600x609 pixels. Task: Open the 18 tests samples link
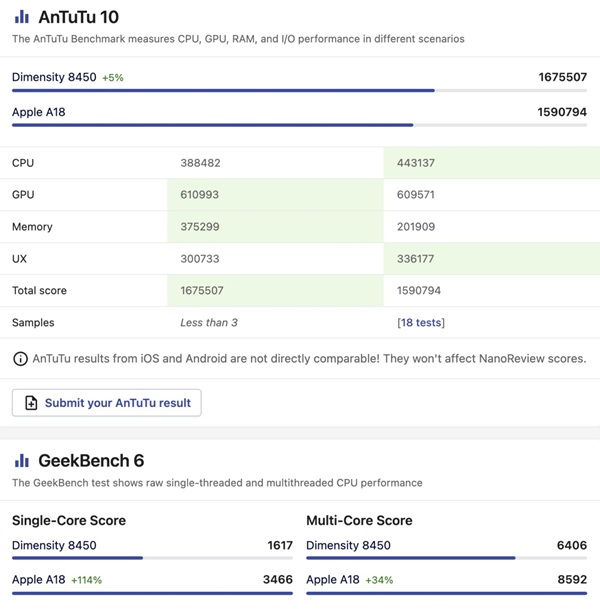coord(421,323)
